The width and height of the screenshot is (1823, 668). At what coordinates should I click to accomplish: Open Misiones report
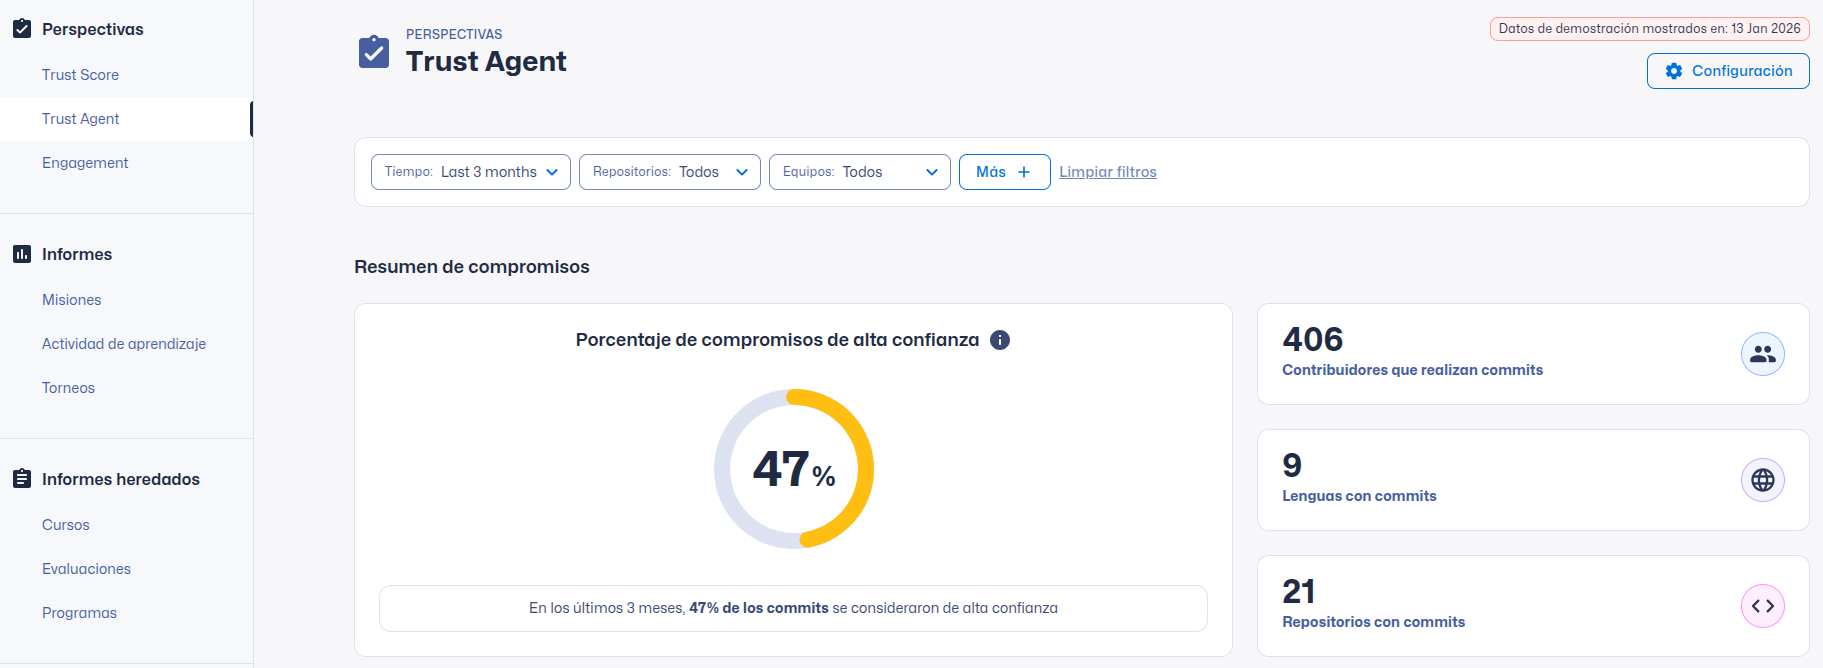pyautogui.click(x=72, y=300)
